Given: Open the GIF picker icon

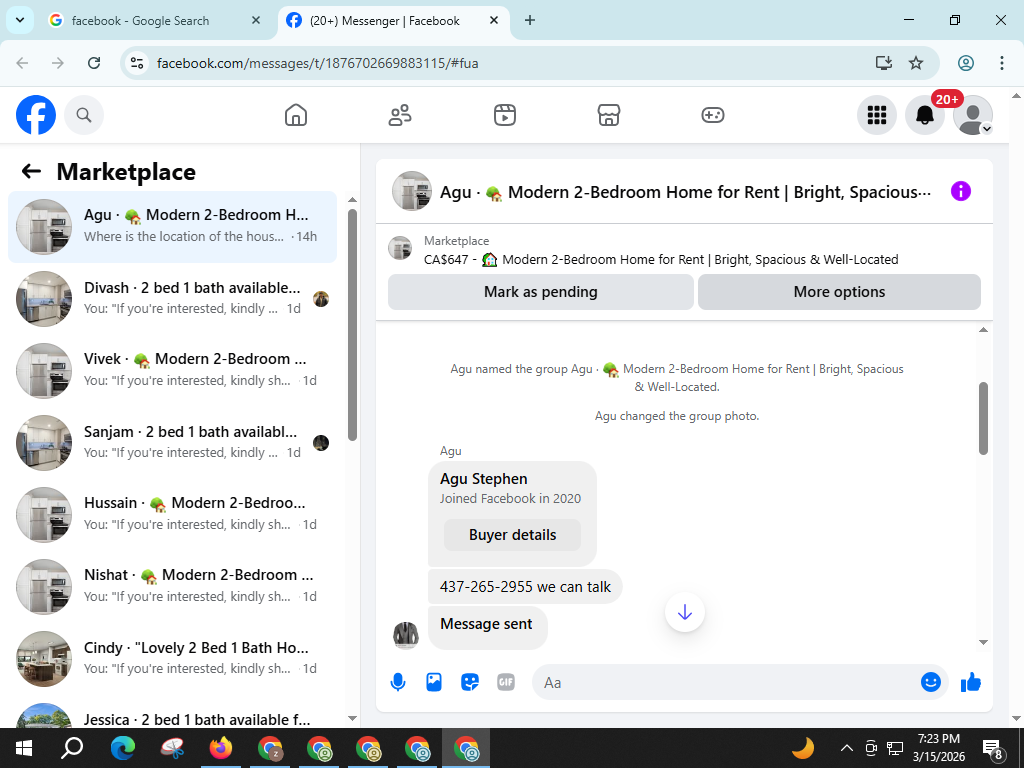Looking at the screenshot, I should (505, 682).
